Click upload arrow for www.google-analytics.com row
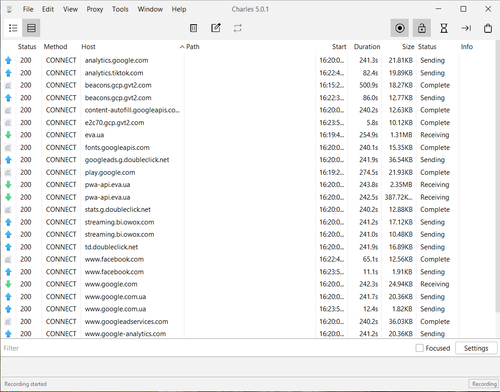This screenshot has width=500, height=392. pyautogui.click(x=8, y=334)
